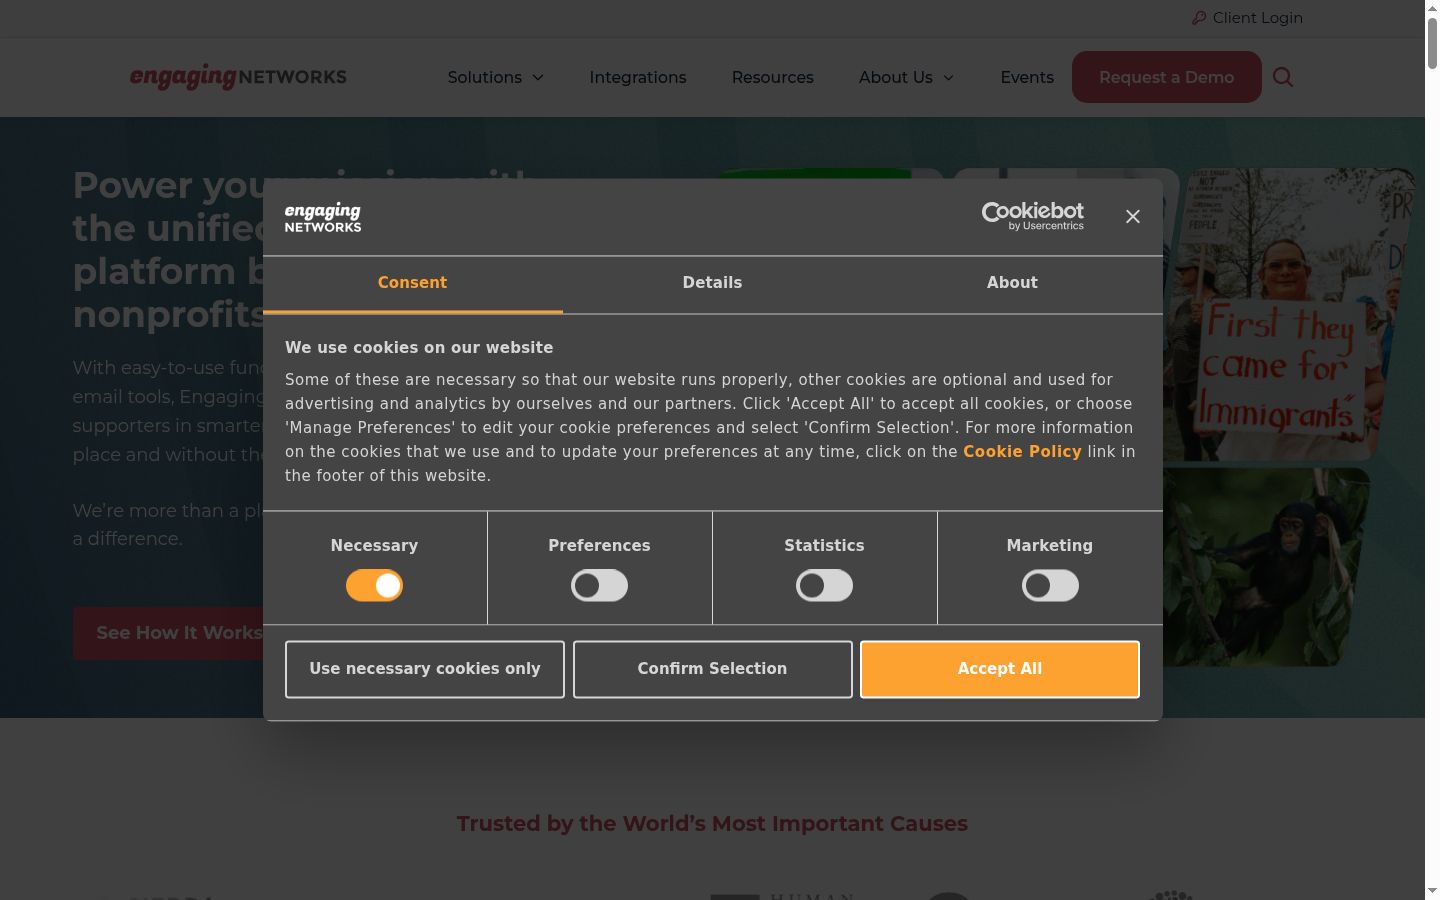This screenshot has height=900, width=1440.
Task: Click 'Trusted by the World's Most Important Causes' heading
Action: 712,824
